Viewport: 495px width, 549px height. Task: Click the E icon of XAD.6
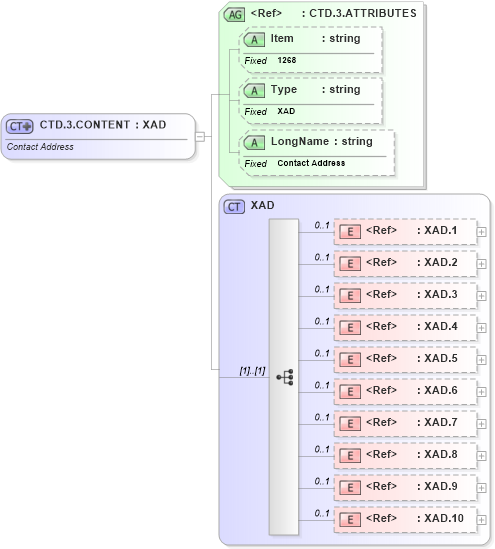(350, 392)
